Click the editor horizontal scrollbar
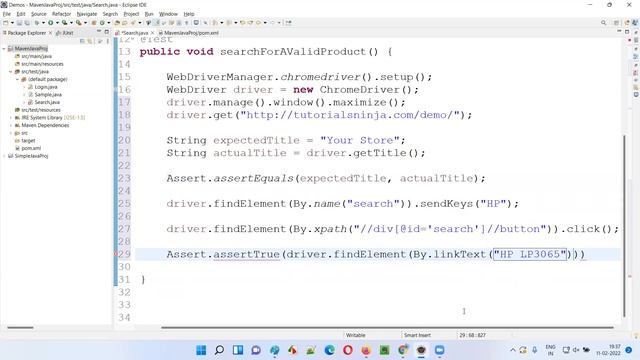Screen dimensions: 640x360 tap(387, 327)
